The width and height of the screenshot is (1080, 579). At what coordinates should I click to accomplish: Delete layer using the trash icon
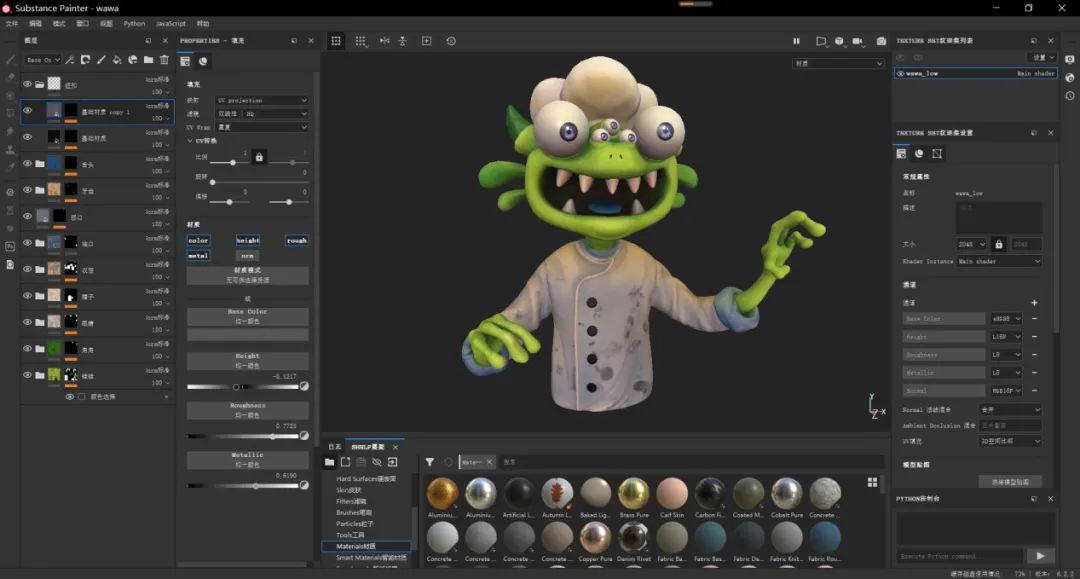(x=164, y=60)
